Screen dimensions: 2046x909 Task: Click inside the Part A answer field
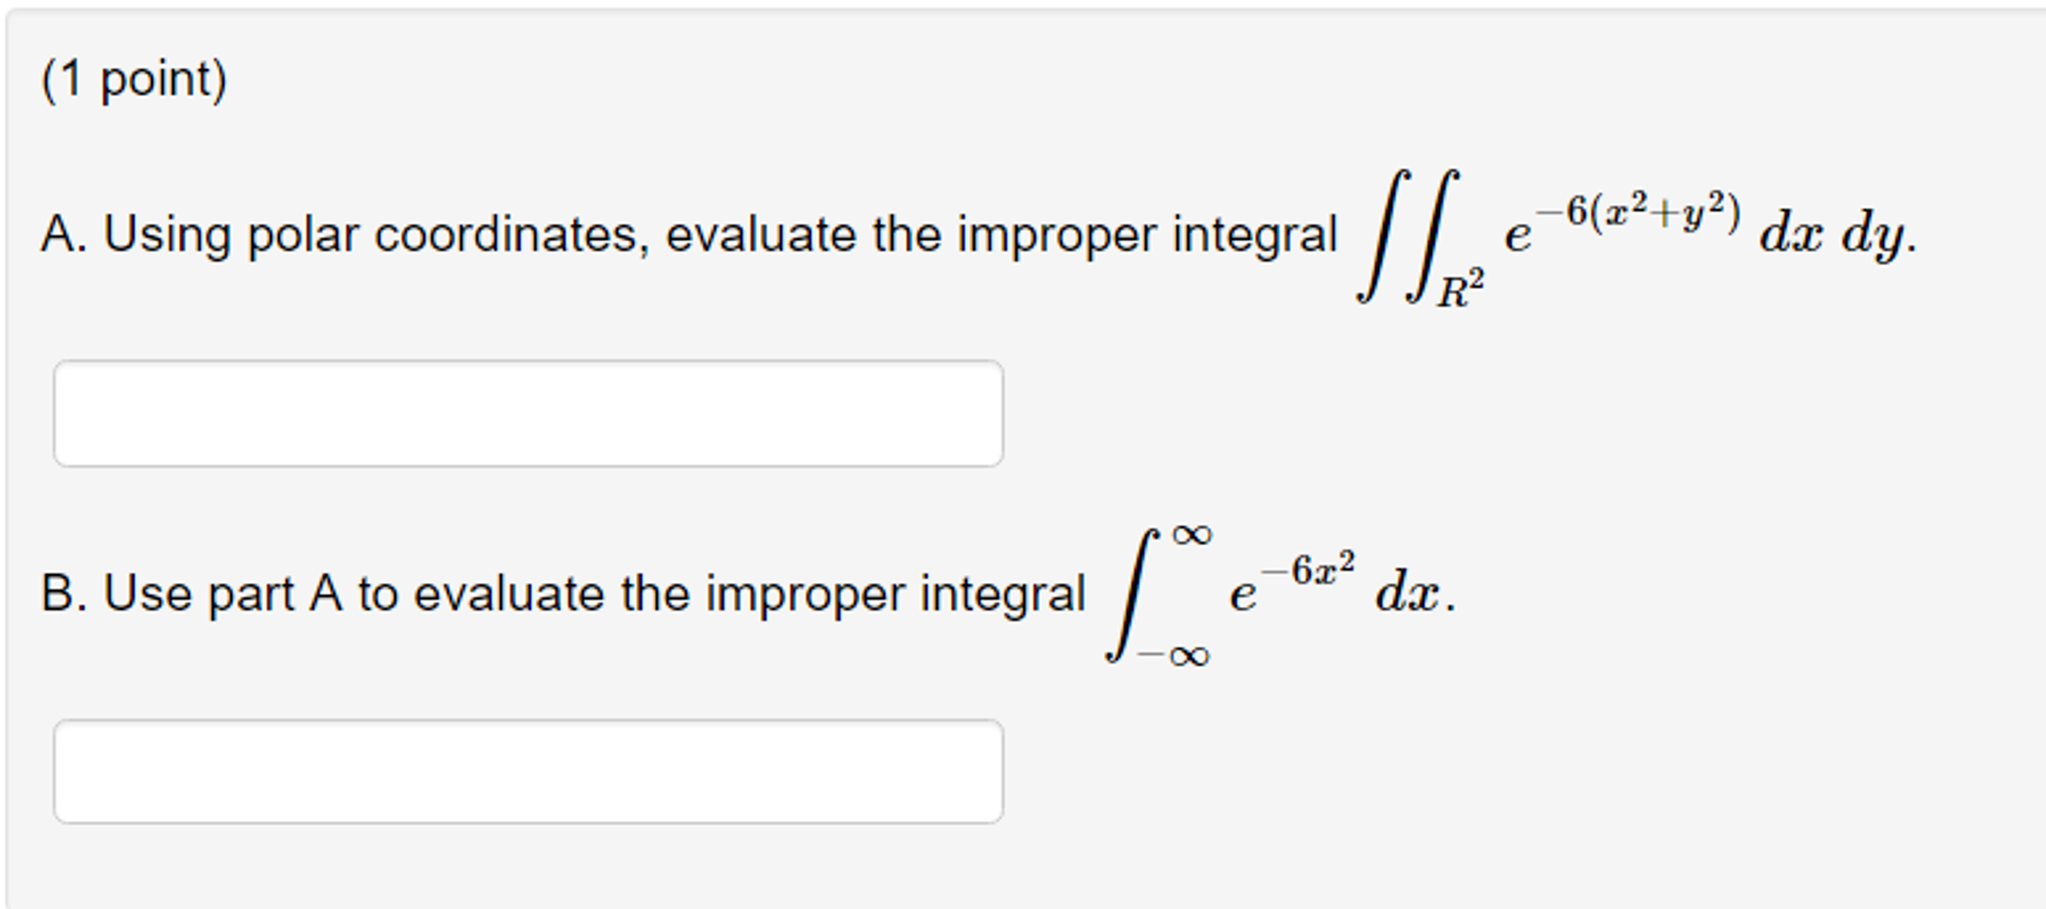530,410
